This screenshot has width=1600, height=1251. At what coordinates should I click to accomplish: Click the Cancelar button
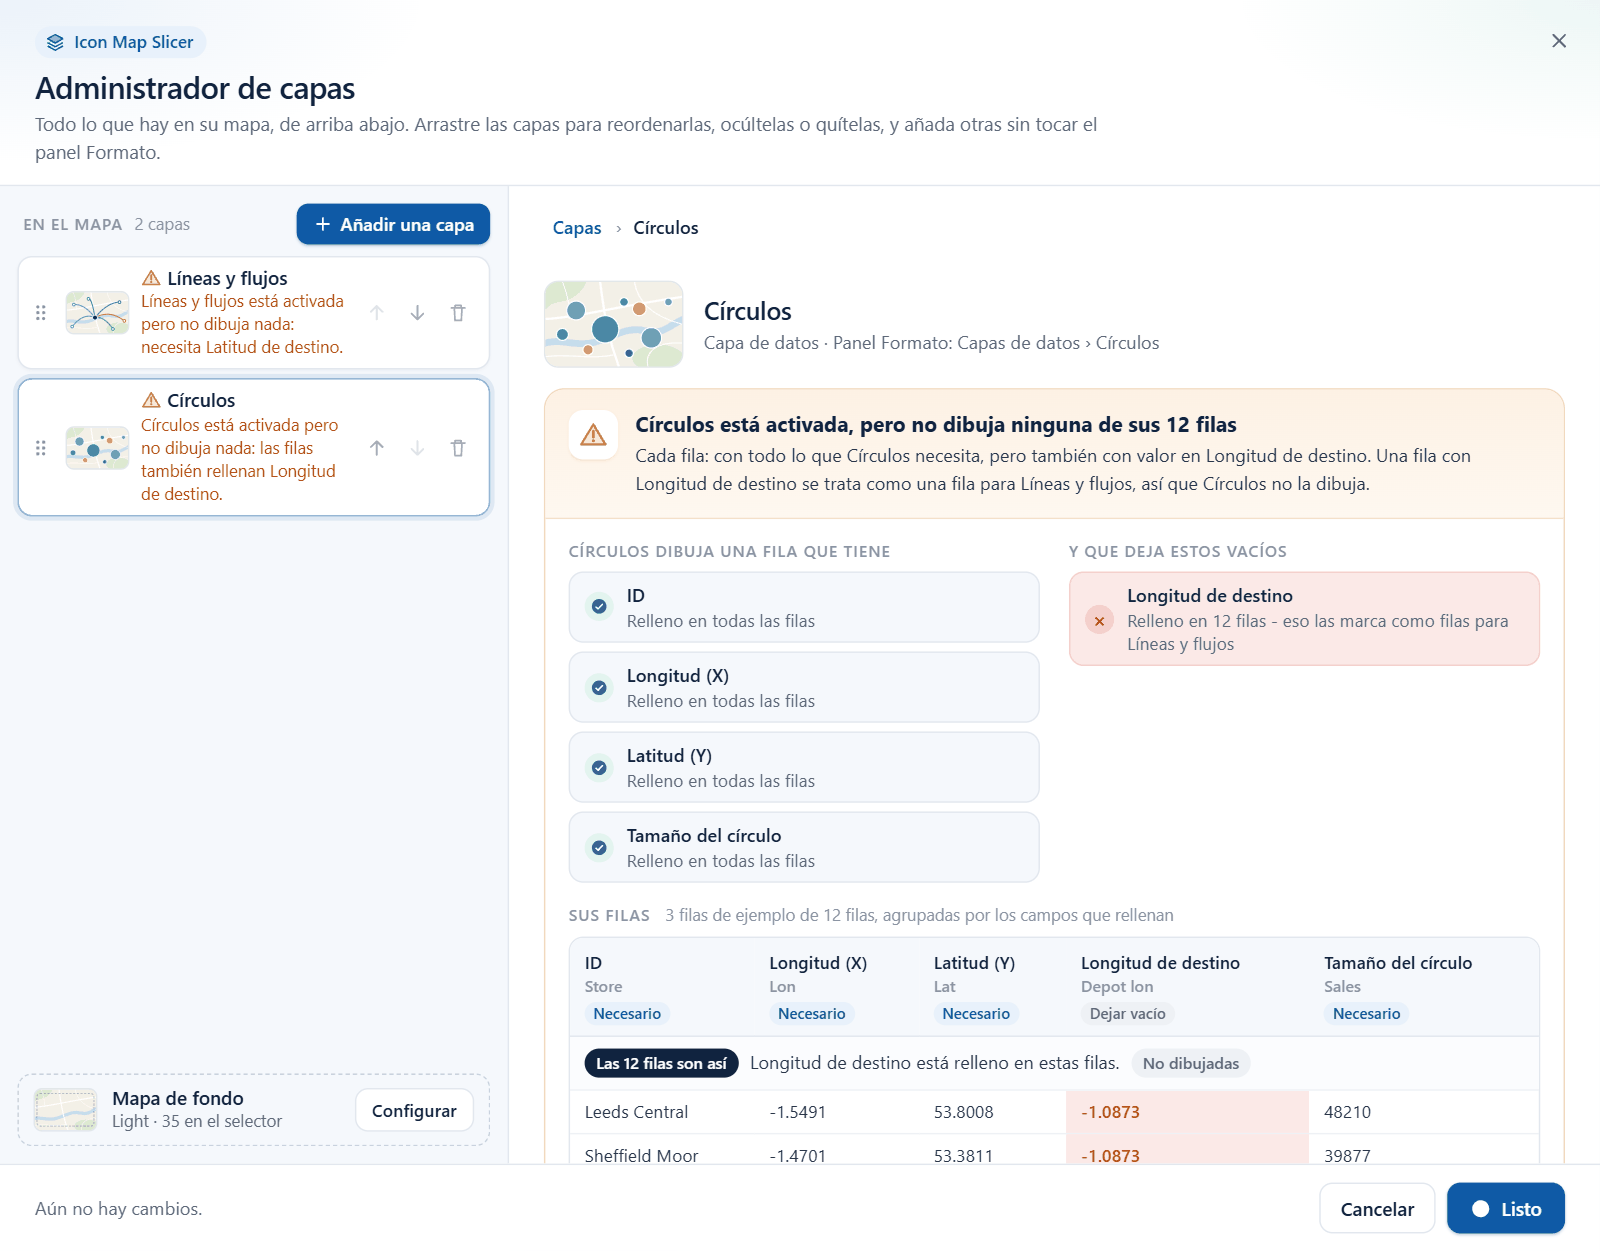[x=1377, y=1209]
